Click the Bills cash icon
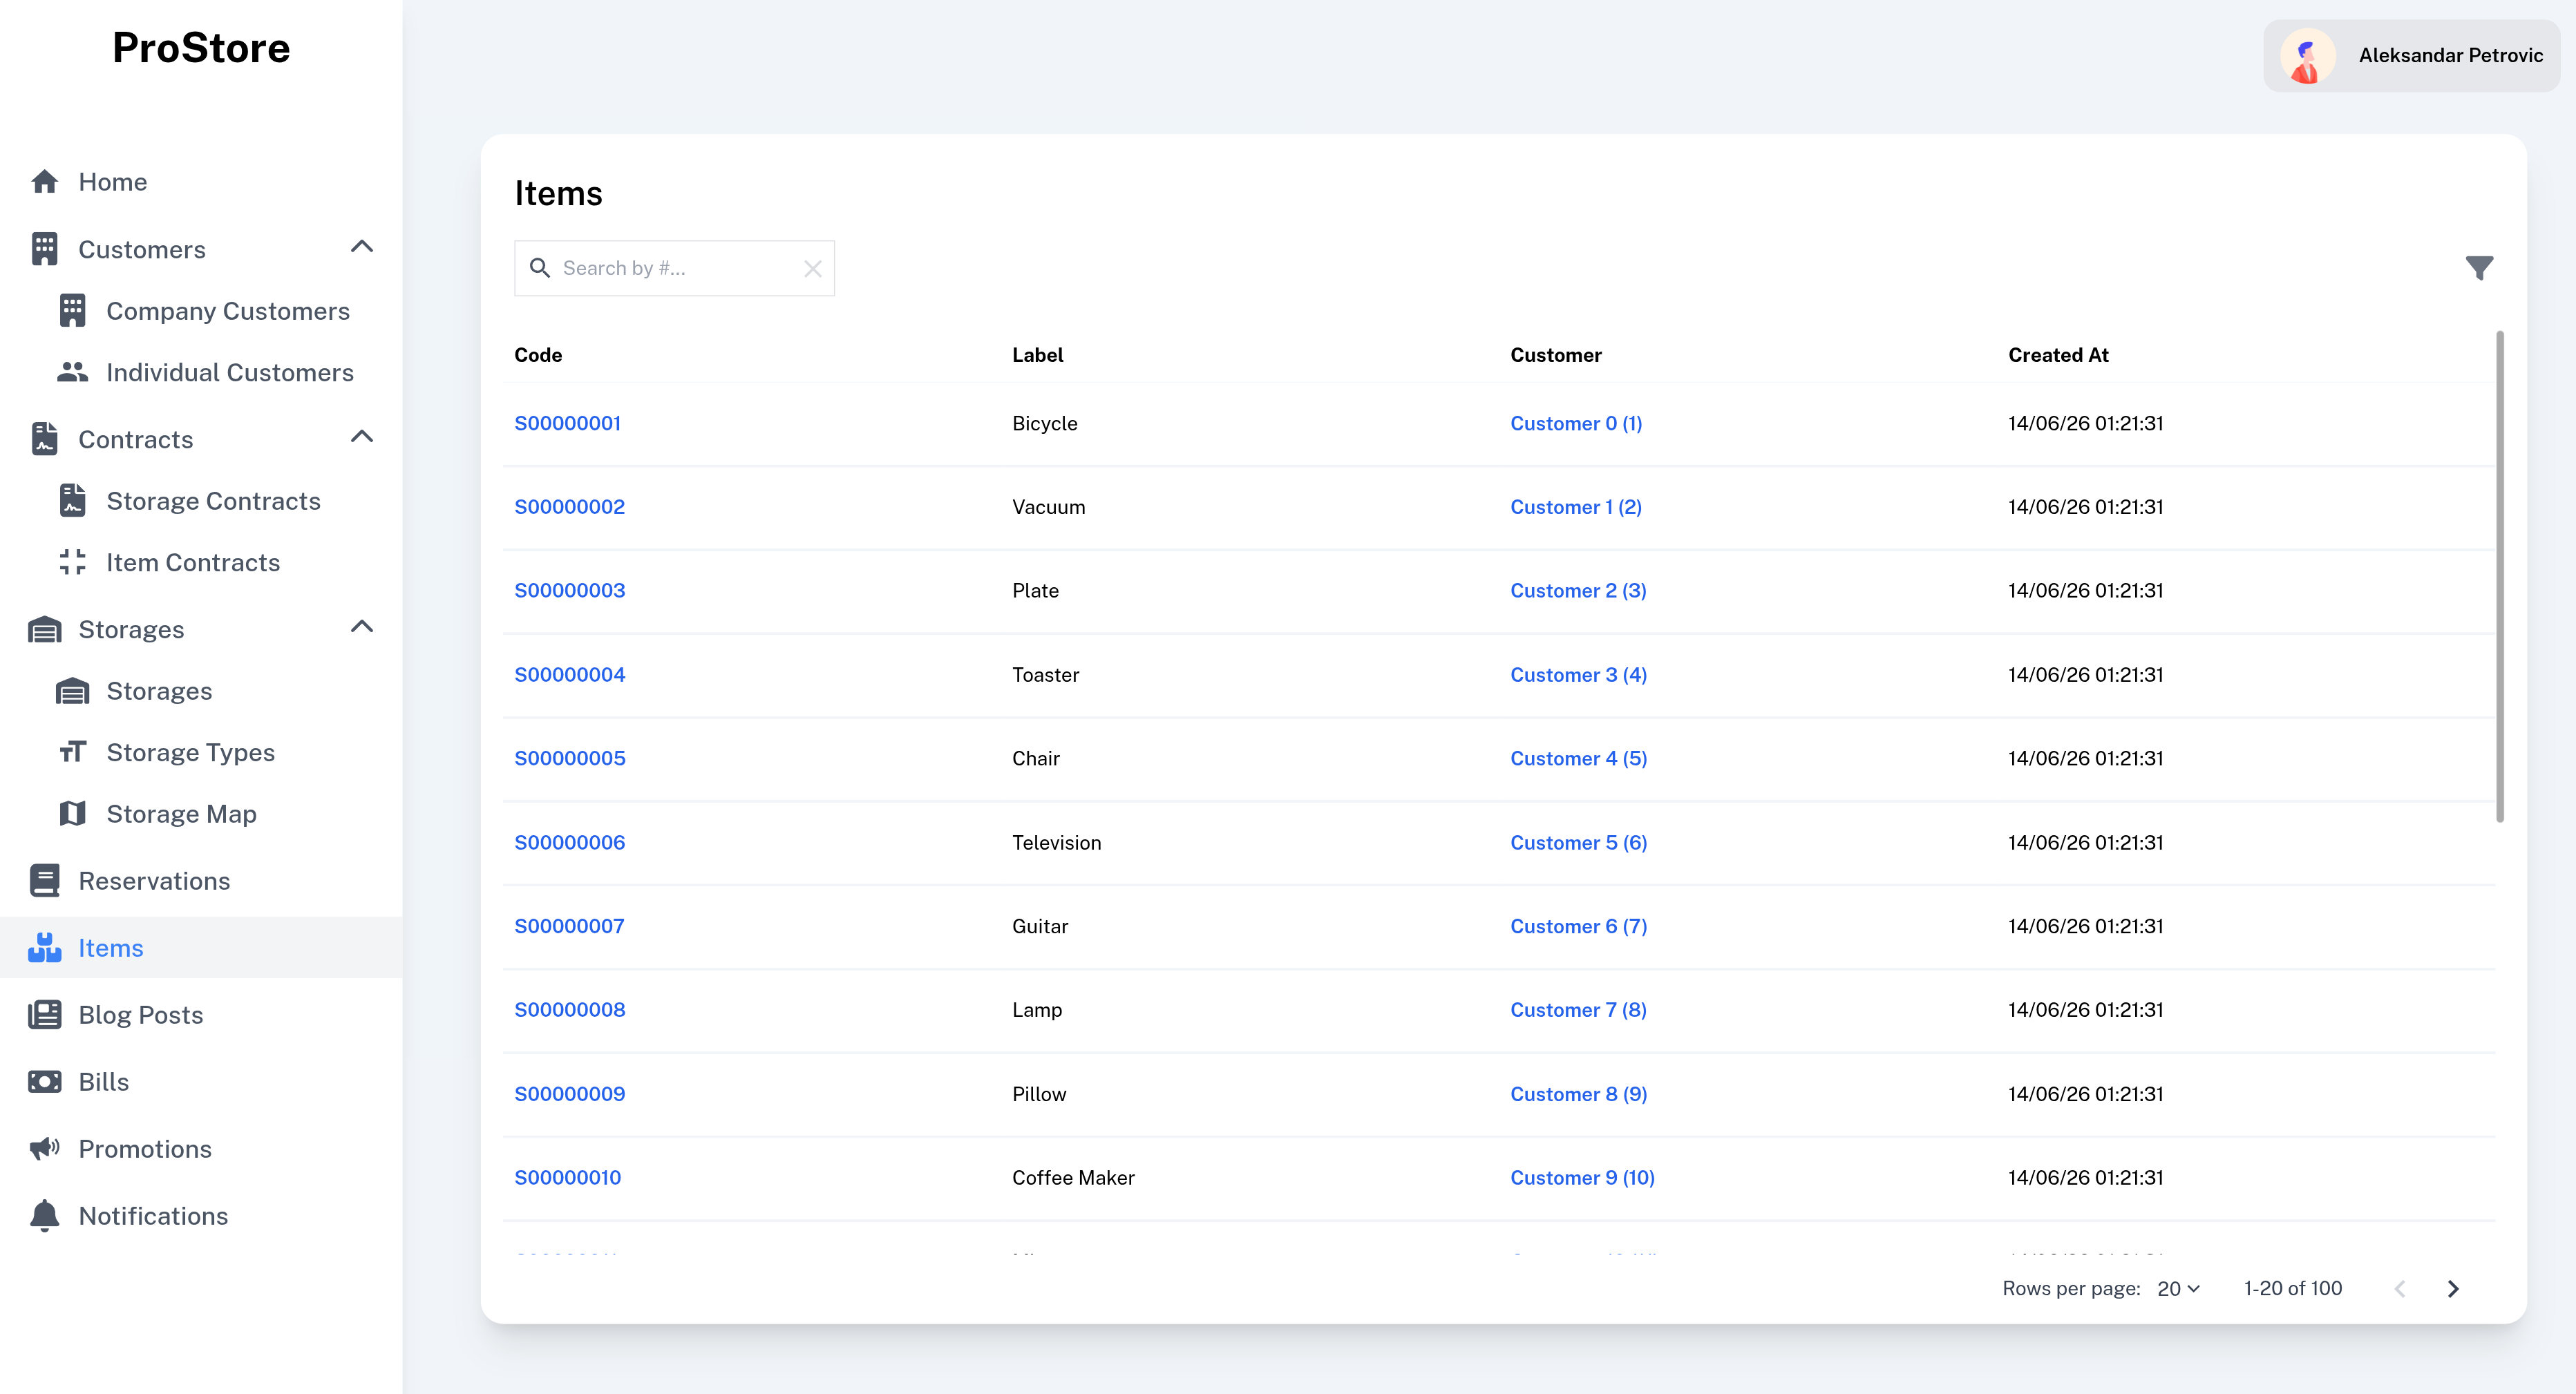 tap(44, 1081)
